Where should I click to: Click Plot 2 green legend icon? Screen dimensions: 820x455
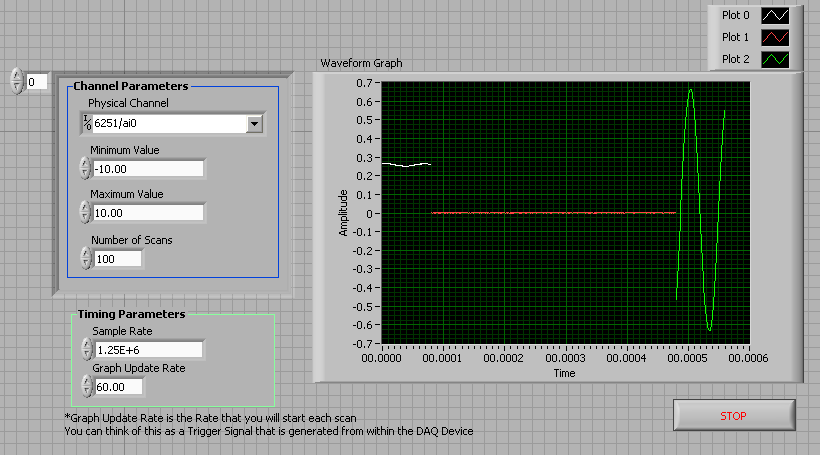click(x=776, y=59)
